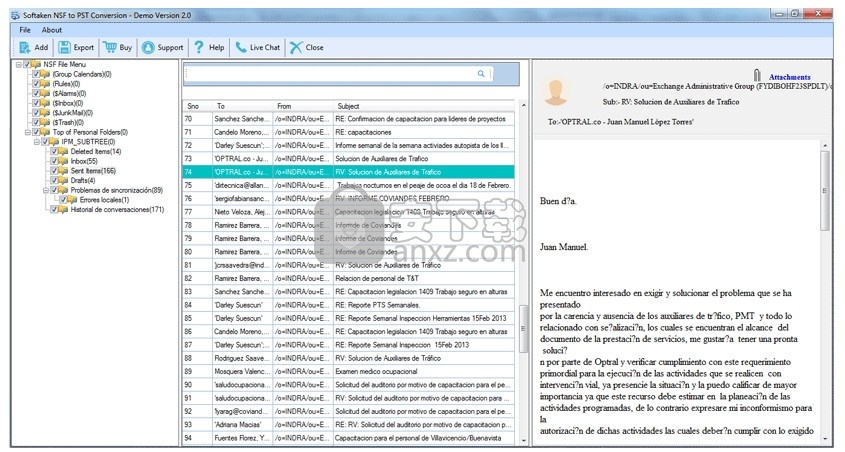Click the NSF File Menu folder icon
The width and height of the screenshot is (845, 452).
[x=36, y=64]
